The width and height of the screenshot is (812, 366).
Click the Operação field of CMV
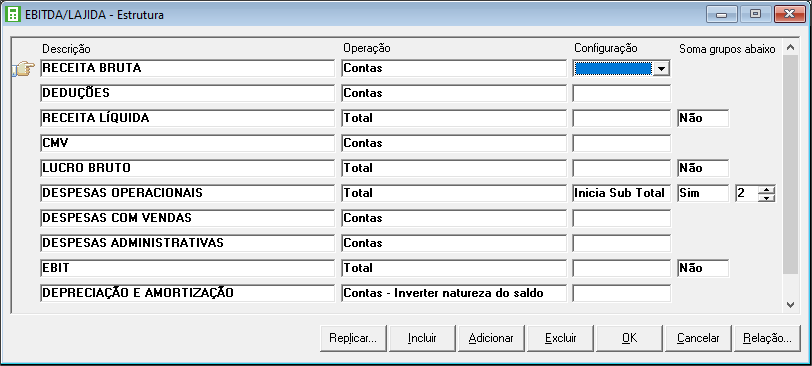click(x=454, y=143)
